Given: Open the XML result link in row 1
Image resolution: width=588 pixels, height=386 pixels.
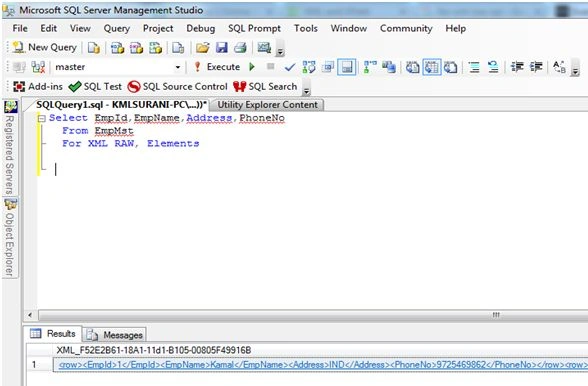Looking at the screenshot, I should (x=322, y=365).
